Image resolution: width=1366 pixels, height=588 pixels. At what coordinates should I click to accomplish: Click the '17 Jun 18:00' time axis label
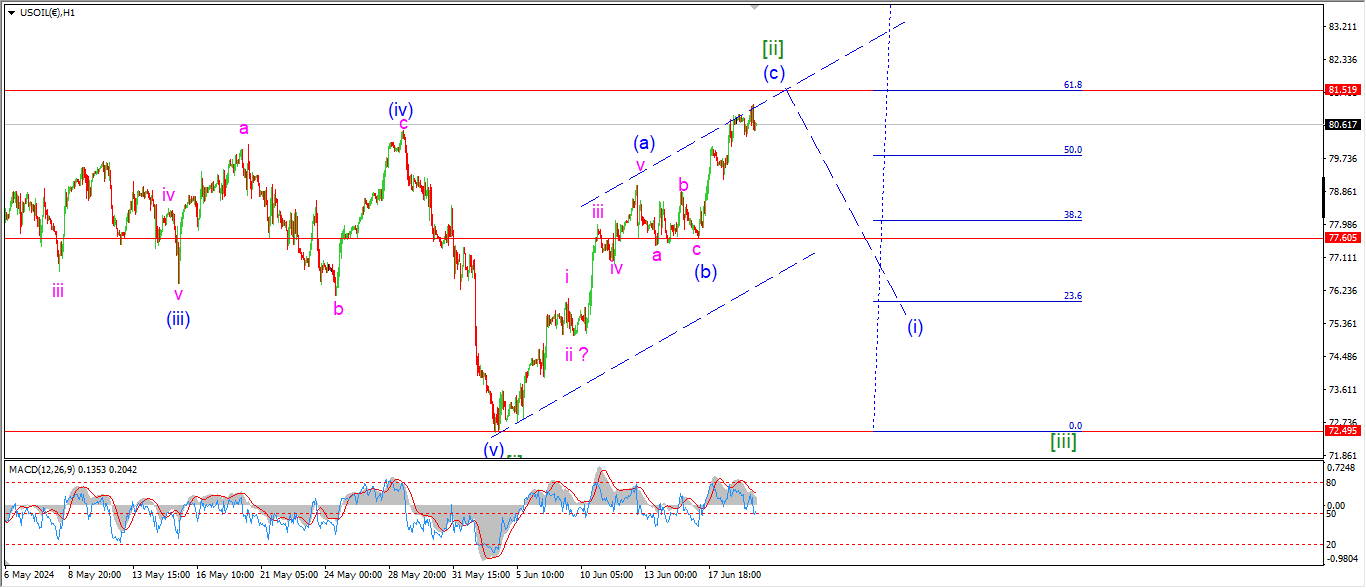coord(734,575)
